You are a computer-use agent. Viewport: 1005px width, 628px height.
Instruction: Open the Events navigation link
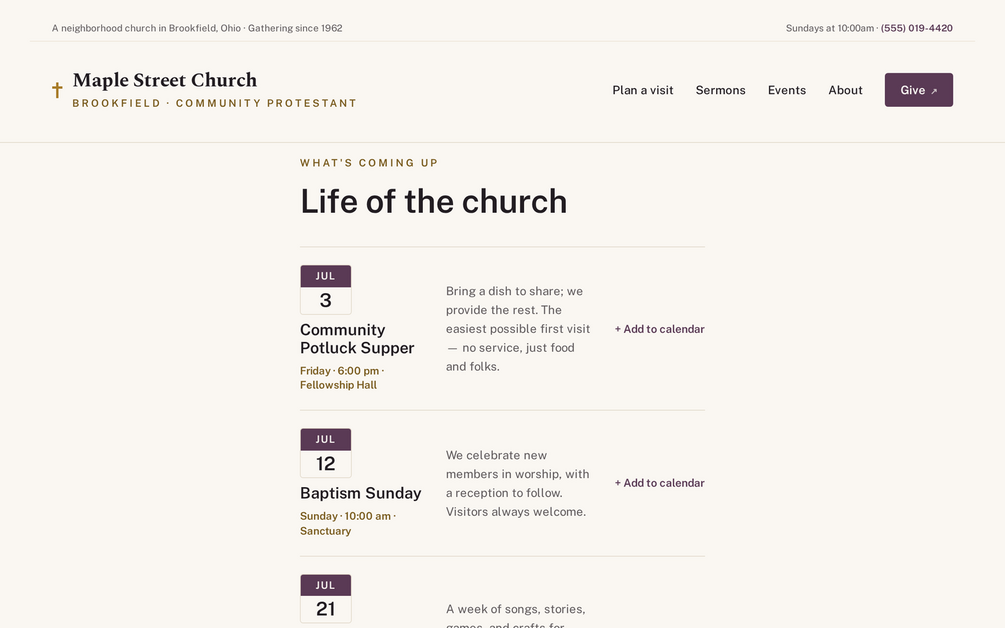tap(786, 90)
